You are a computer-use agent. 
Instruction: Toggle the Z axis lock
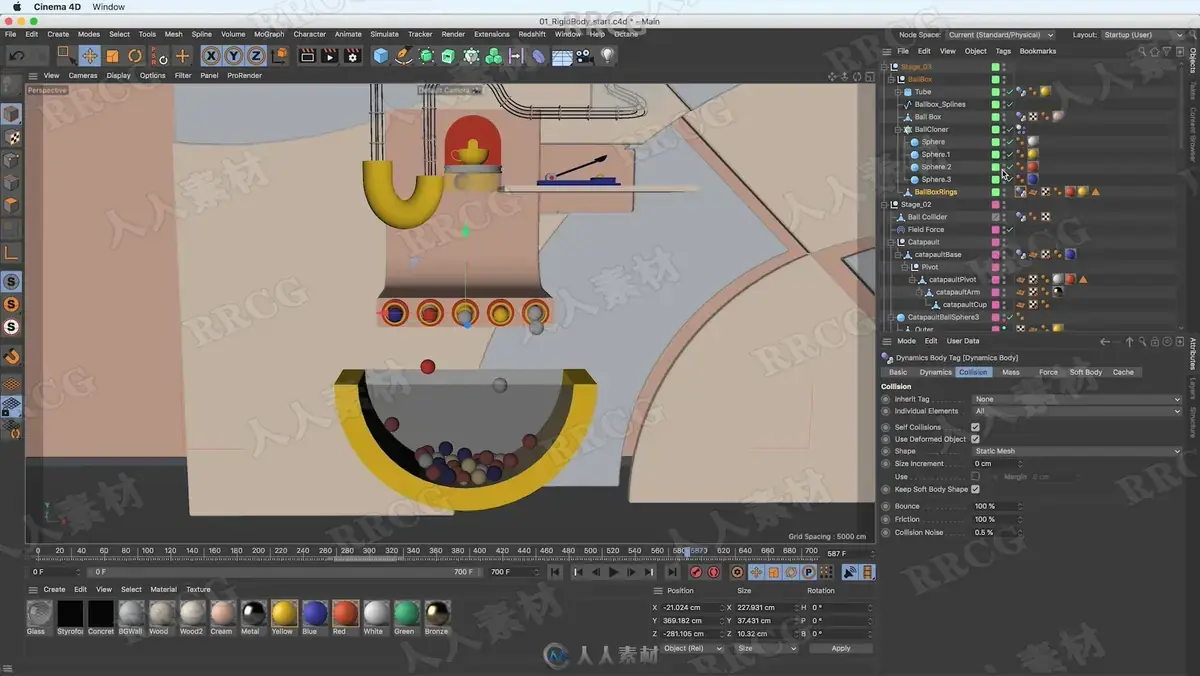pyautogui.click(x=256, y=56)
